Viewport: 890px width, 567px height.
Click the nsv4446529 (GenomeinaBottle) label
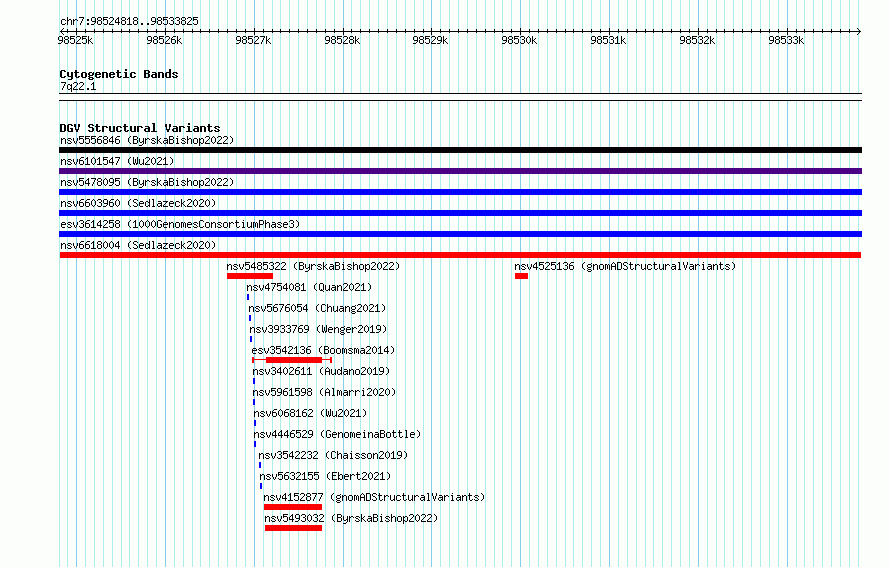point(338,434)
